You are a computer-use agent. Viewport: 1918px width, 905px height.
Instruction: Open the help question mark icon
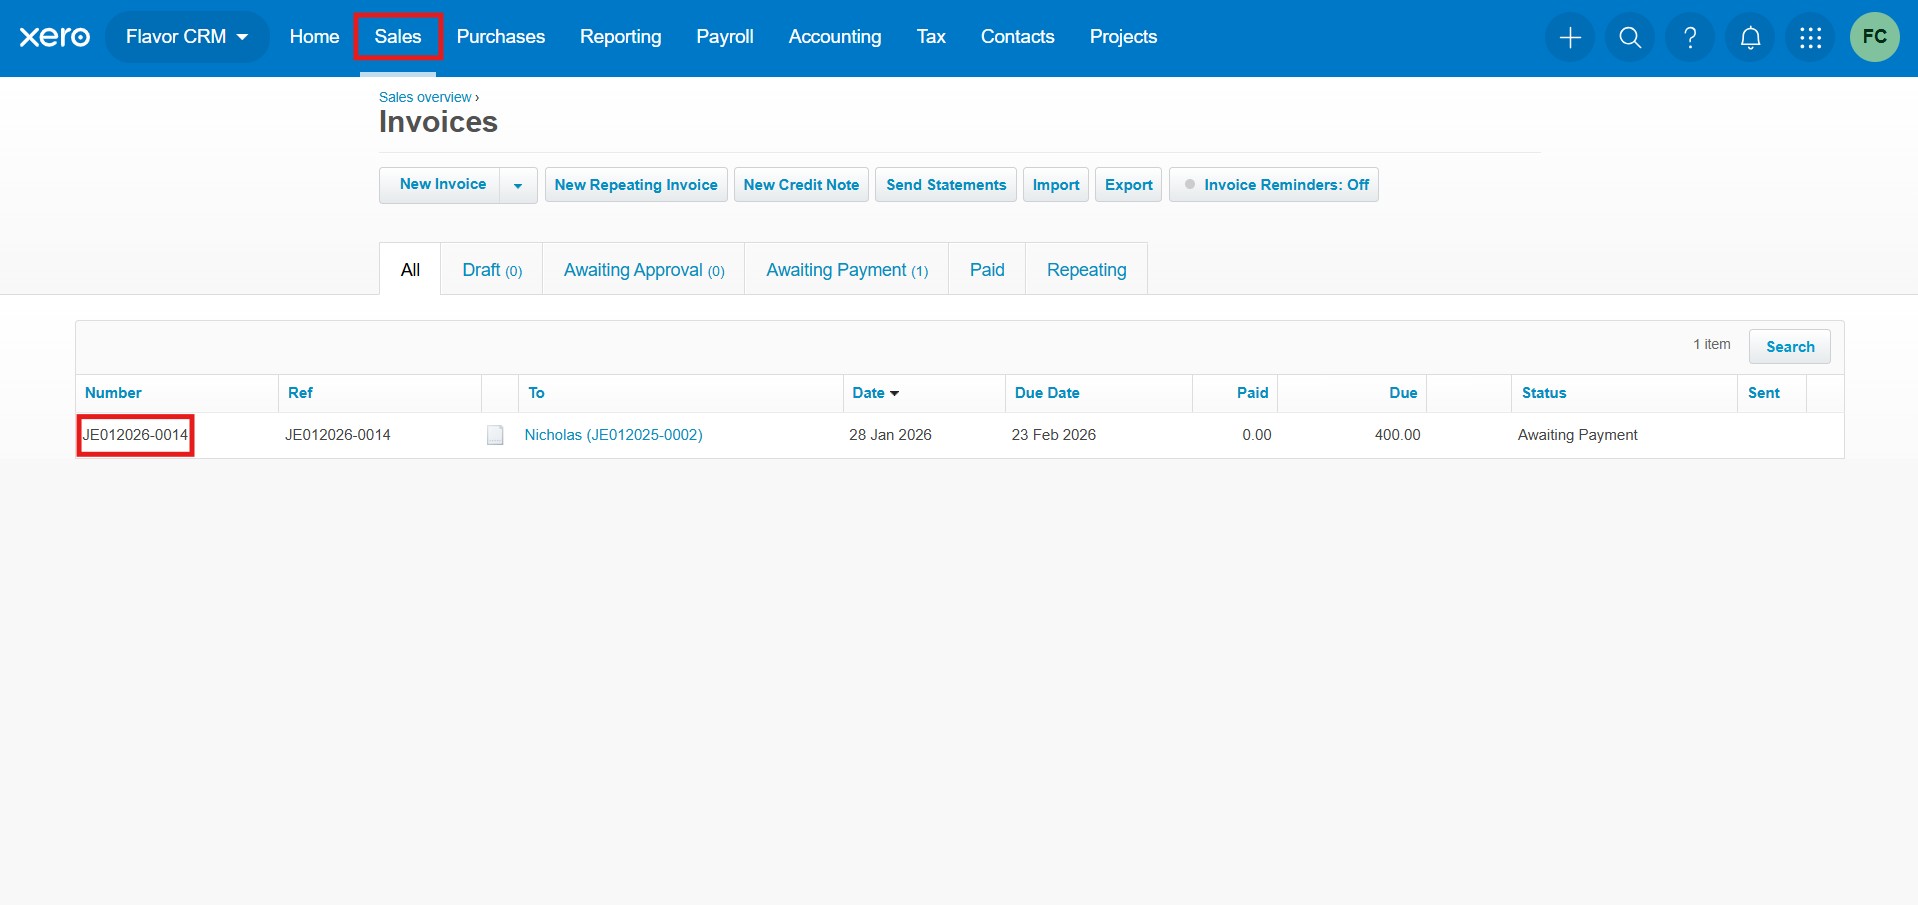click(1689, 38)
